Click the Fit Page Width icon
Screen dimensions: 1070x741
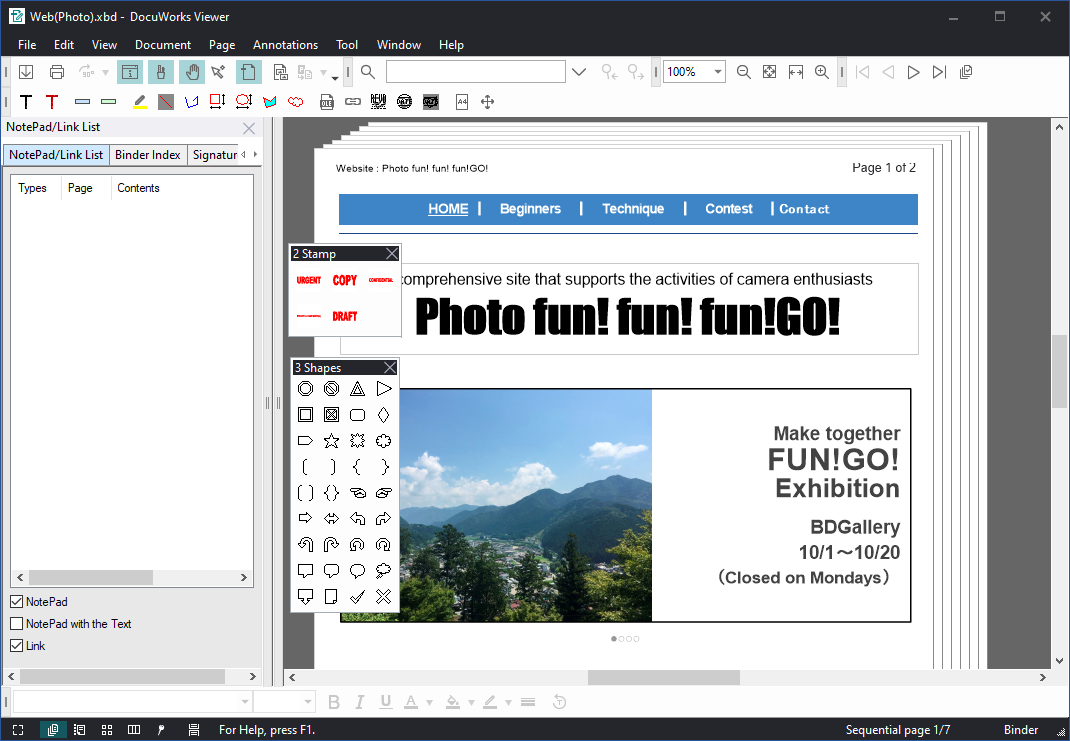click(796, 72)
